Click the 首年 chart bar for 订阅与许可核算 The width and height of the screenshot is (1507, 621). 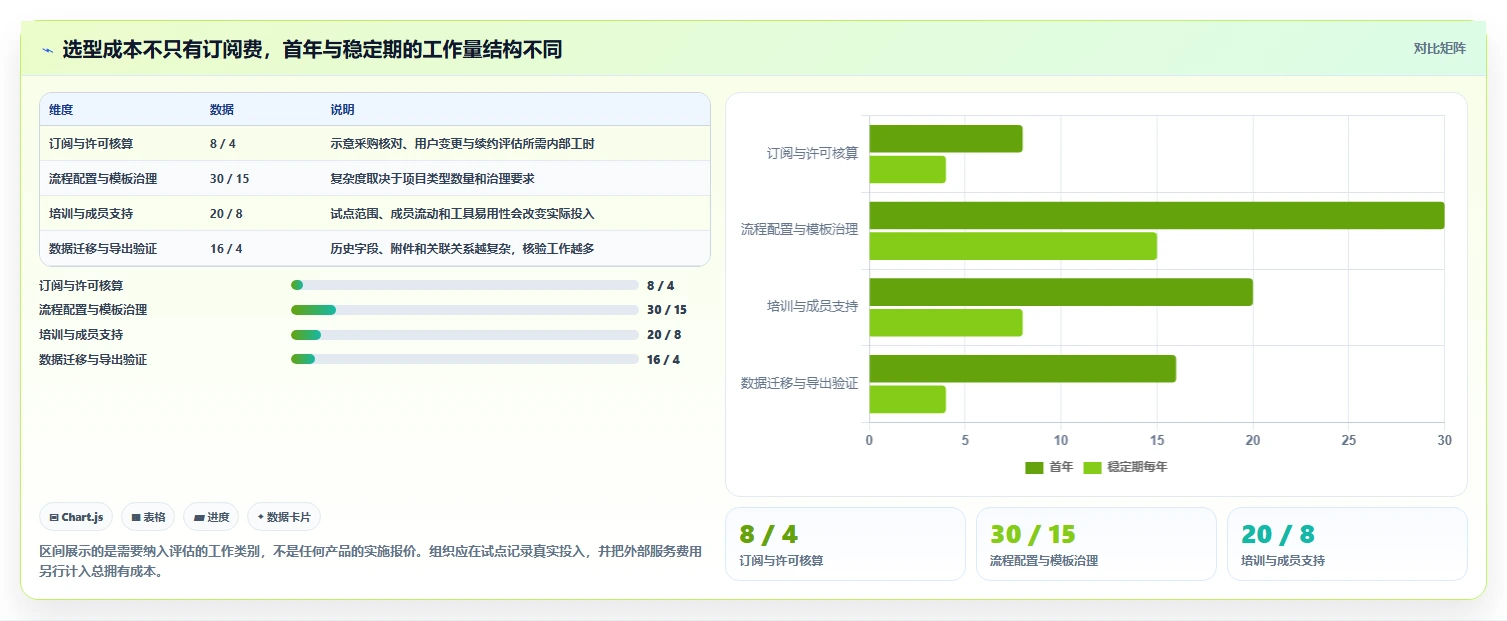pos(945,139)
